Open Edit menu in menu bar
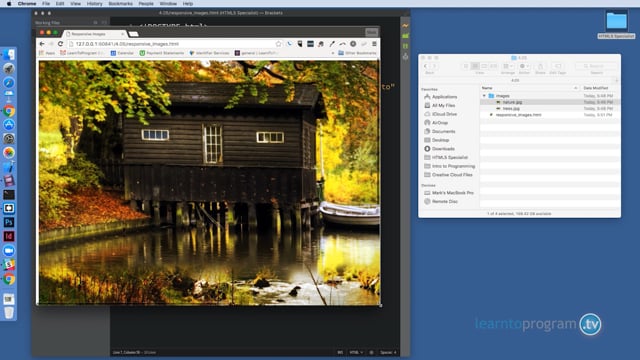The height and width of the screenshot is (360, 640). point(60,3)
